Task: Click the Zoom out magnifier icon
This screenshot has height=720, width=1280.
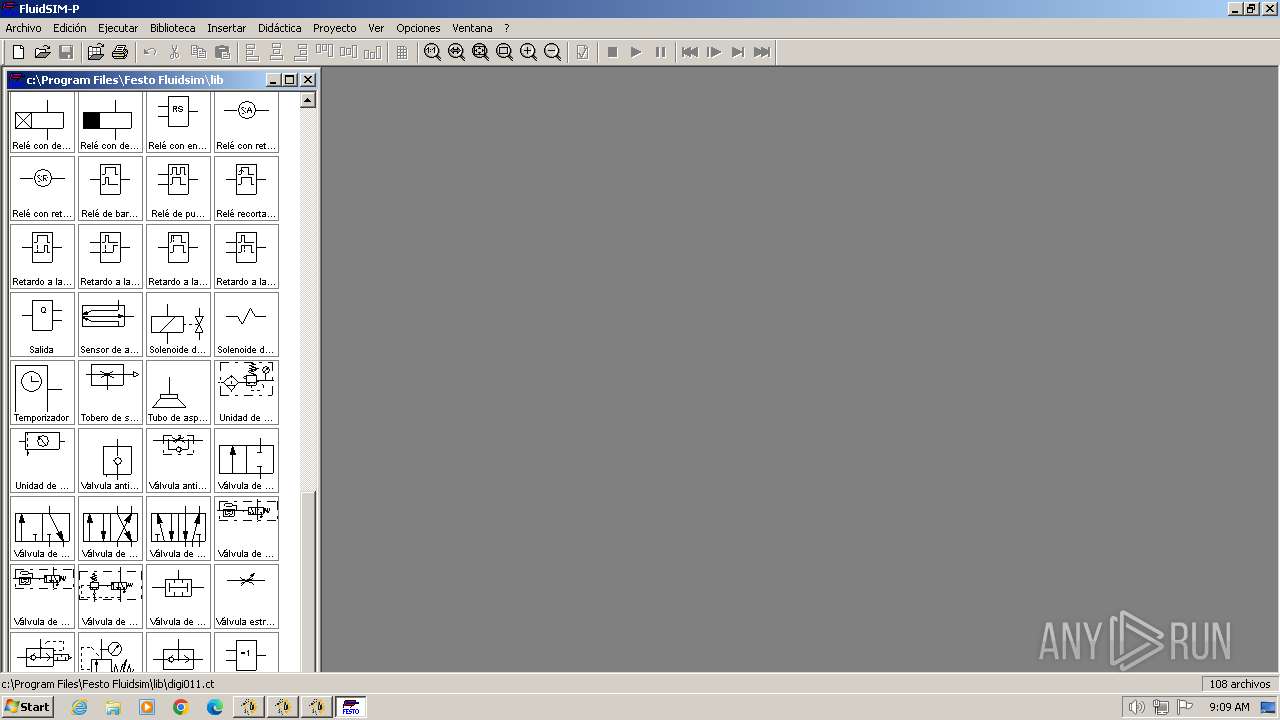Action: coord(552,52)
